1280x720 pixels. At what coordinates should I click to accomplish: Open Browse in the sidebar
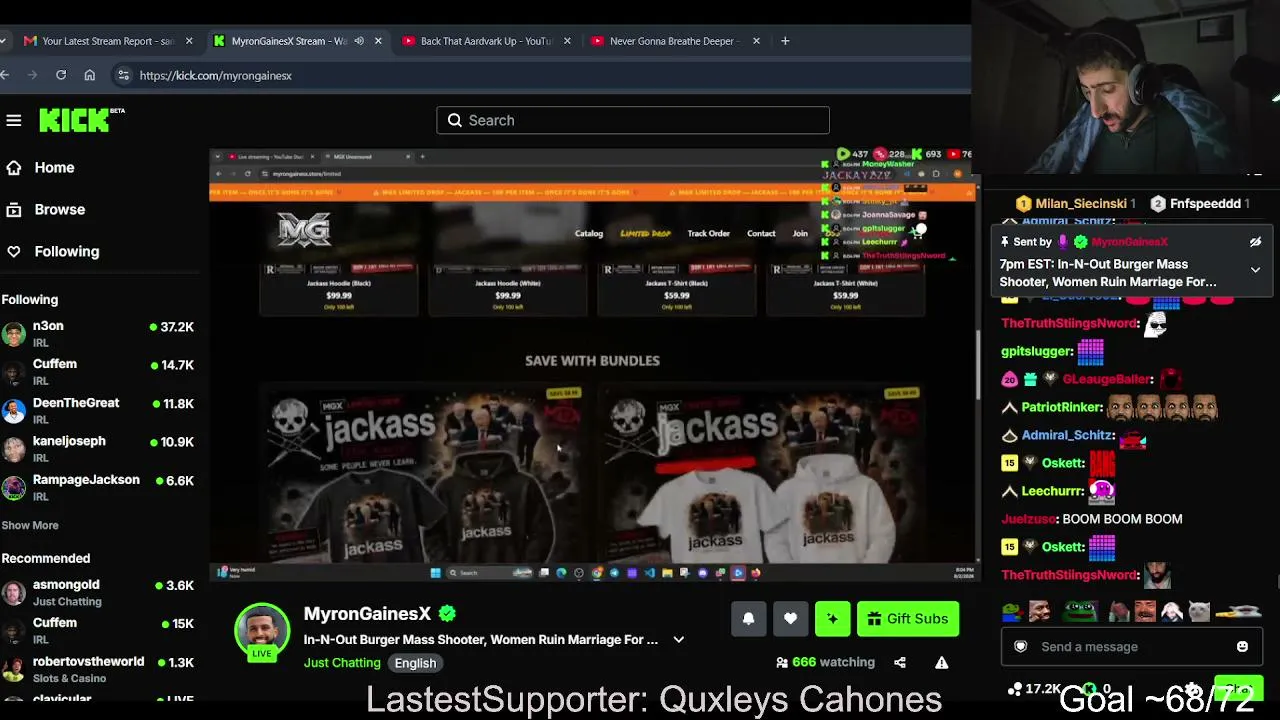[x=59, y=210]
